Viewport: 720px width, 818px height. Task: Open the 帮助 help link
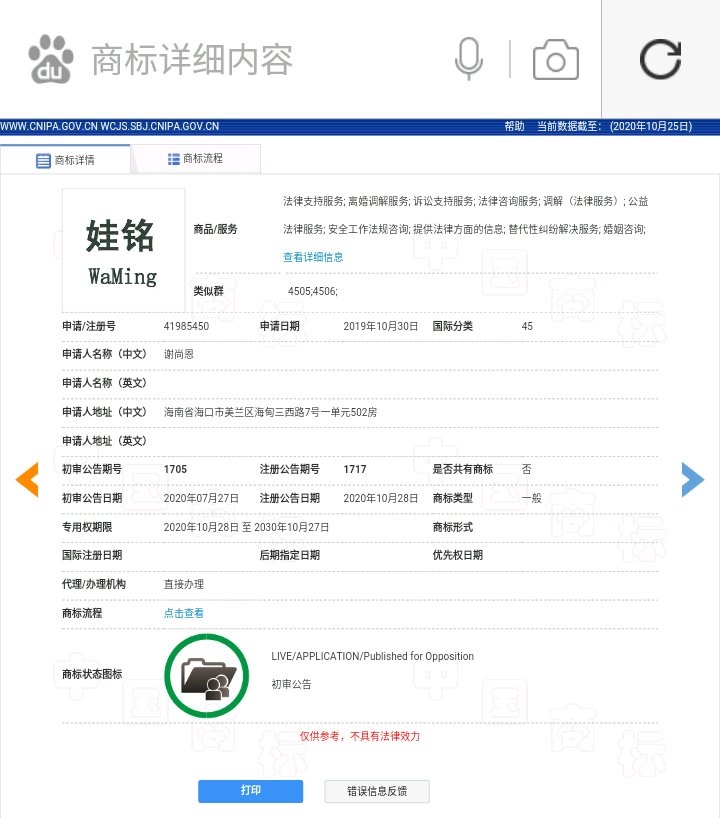point(514,126)
